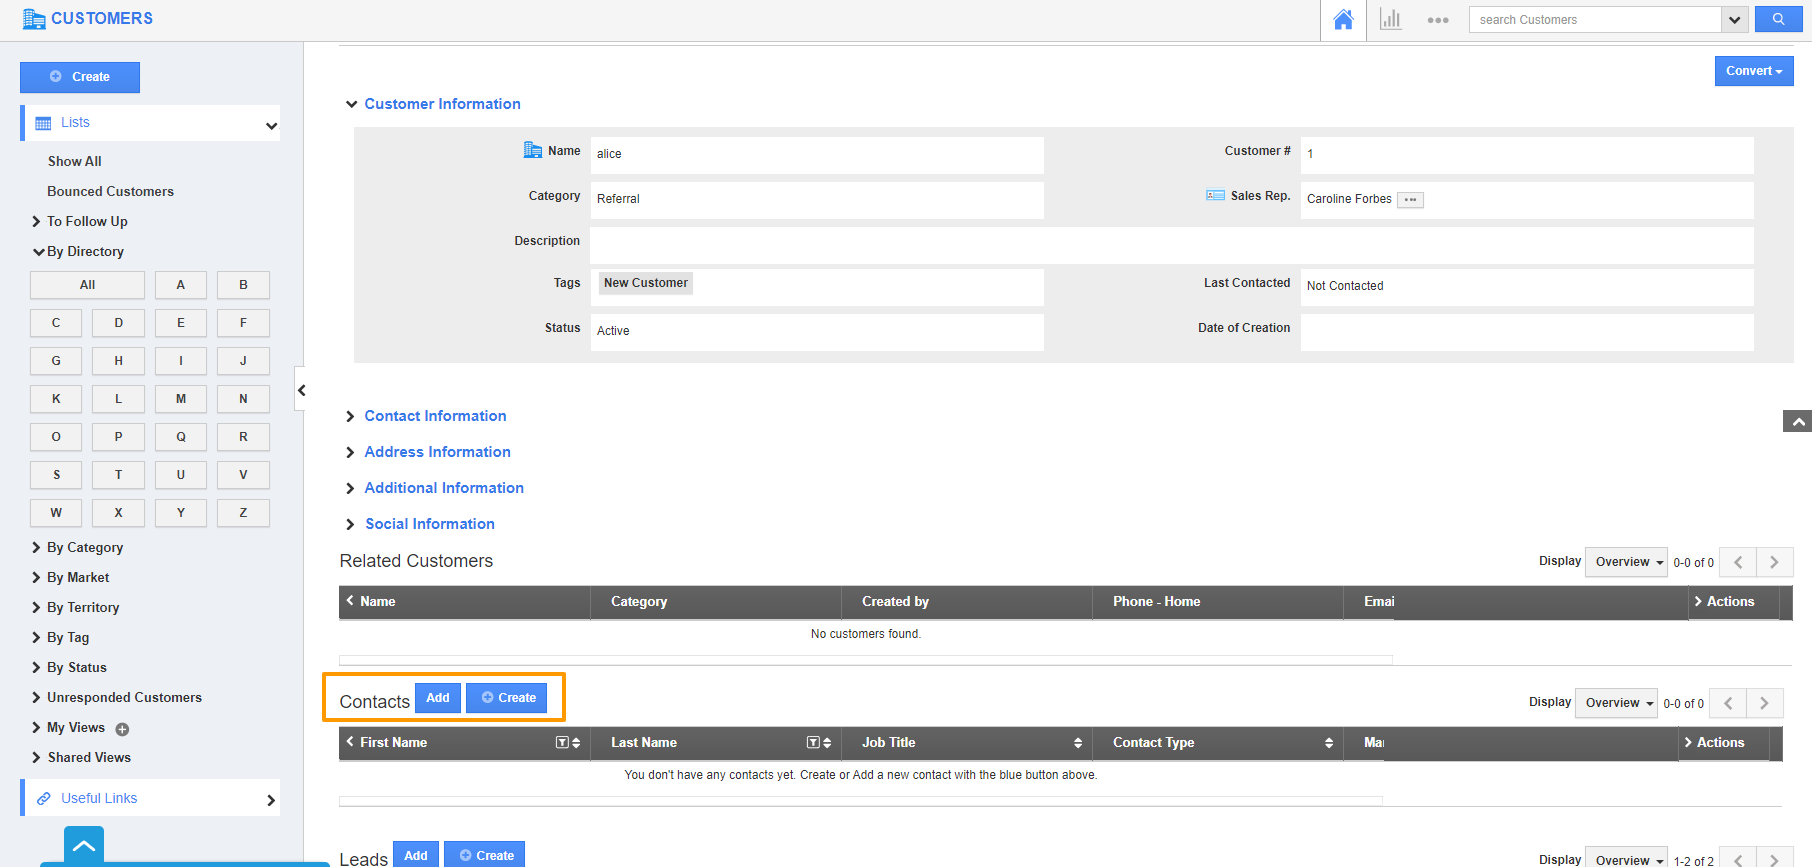Click the Contacts Add button

[x=438, y=698]
